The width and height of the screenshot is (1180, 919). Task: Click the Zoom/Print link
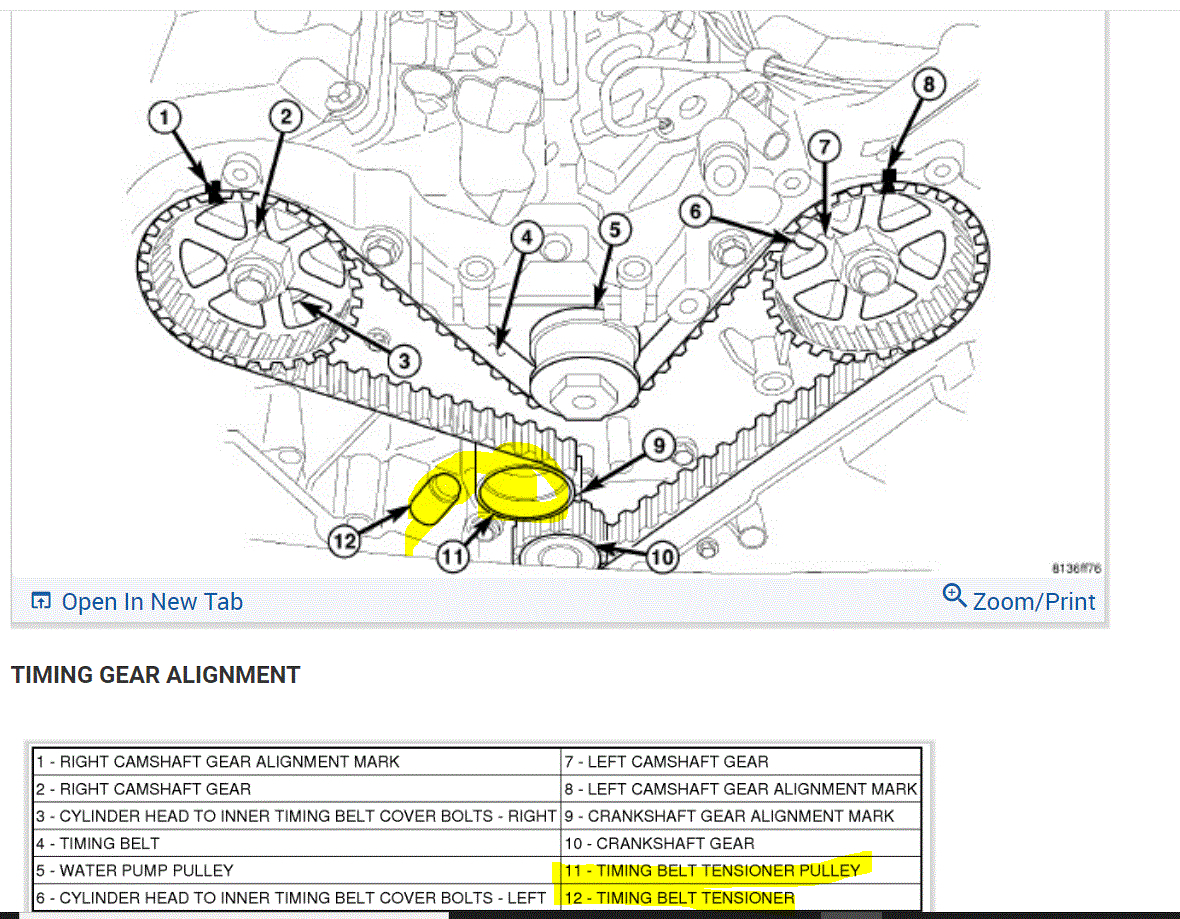pos(1020,600)
